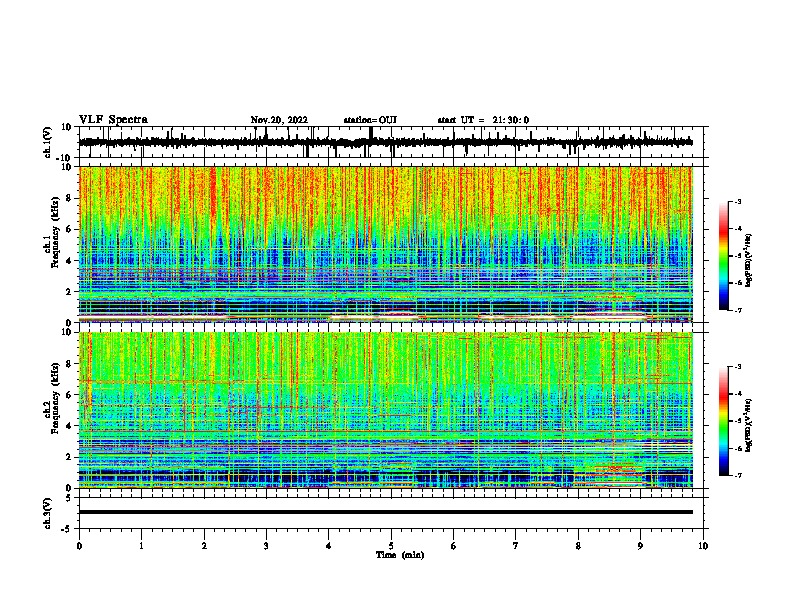
Task: Click the "-7" label on ch.2 colorbar
Action: [738, 475]
